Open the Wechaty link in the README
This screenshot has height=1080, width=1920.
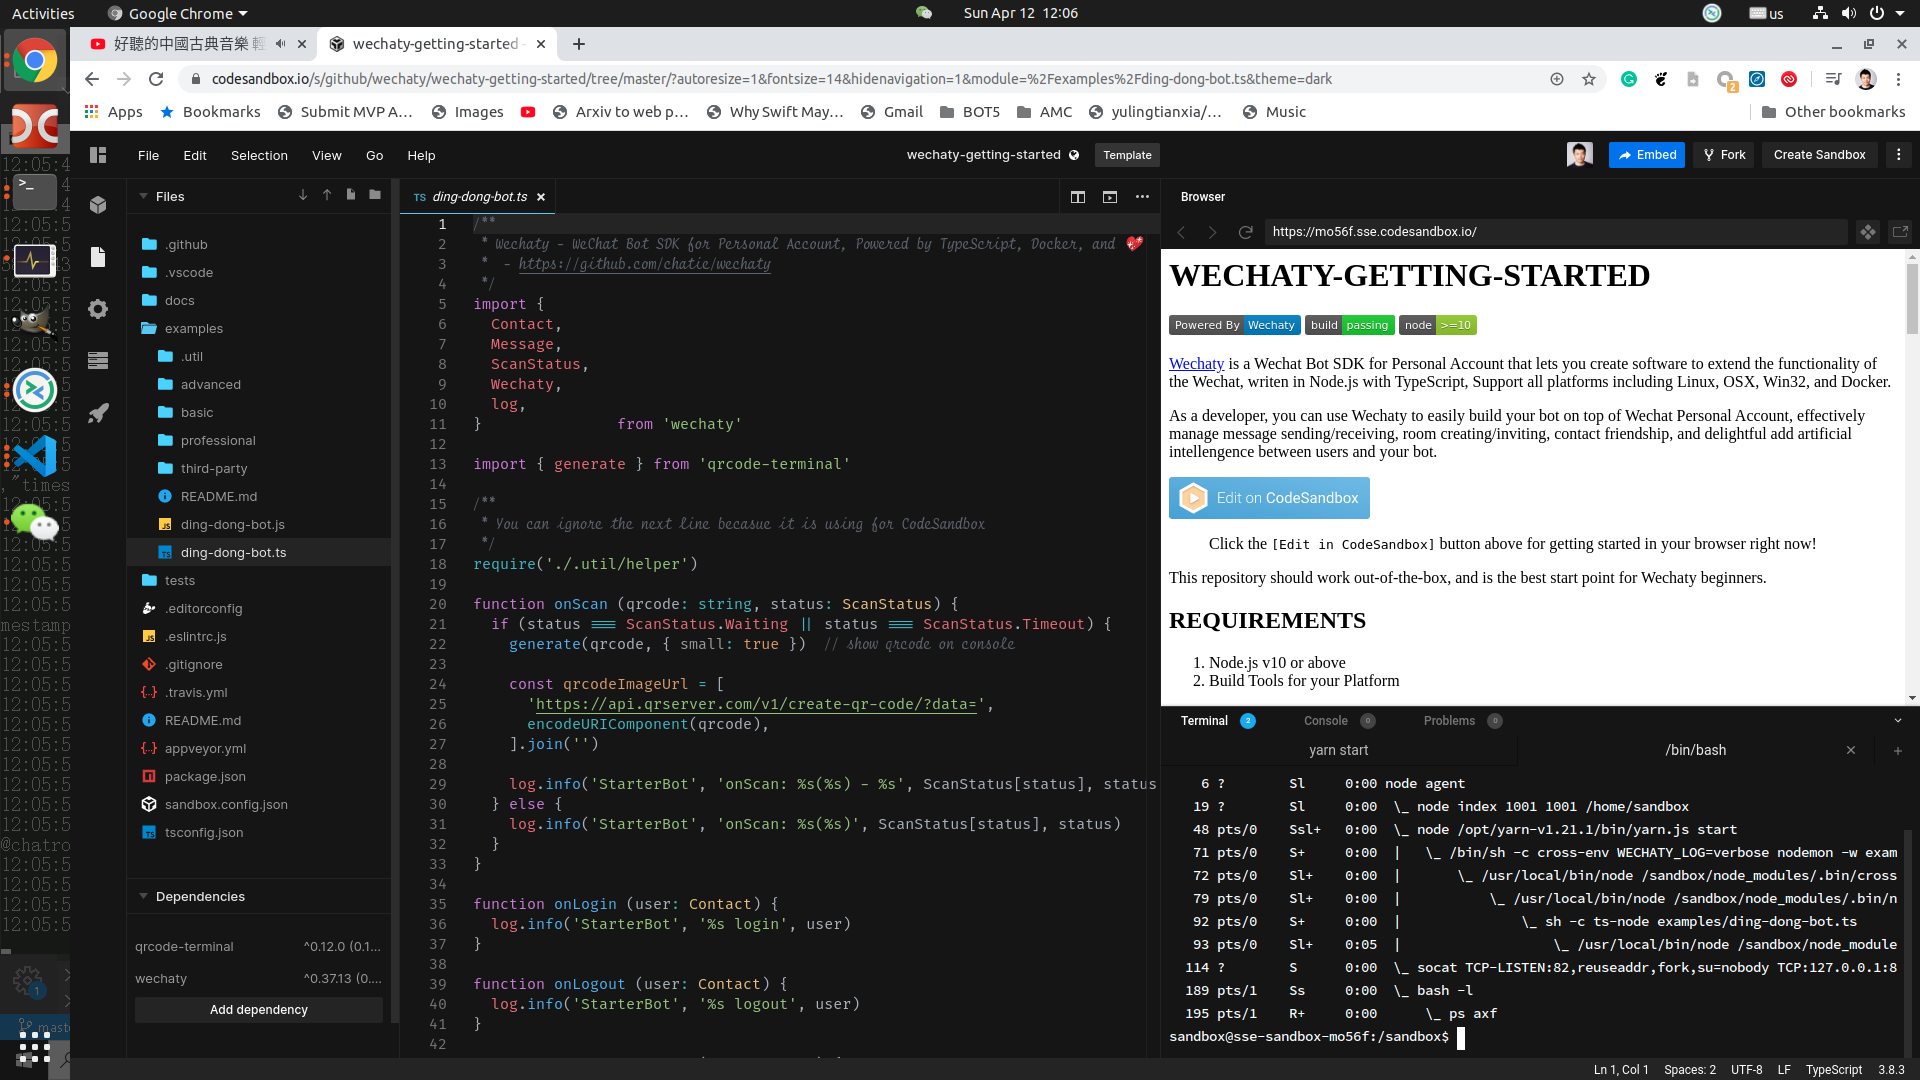click(x=1196, y=363)
